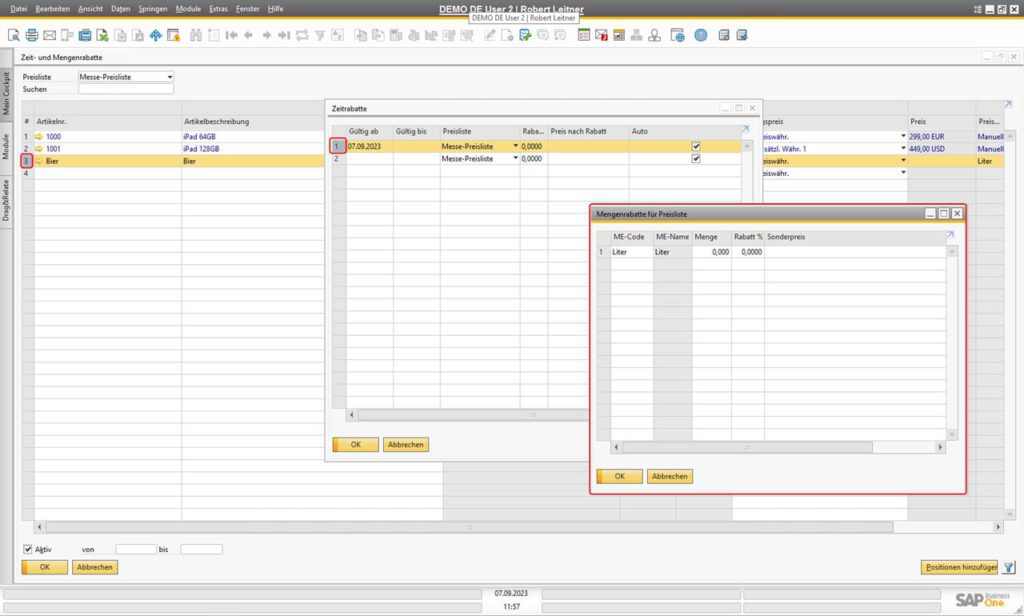Click the window-with-globe toolbar icon
Image resolution: width=1024 pixels, height=616 pixels.
[x=677, y=35]
